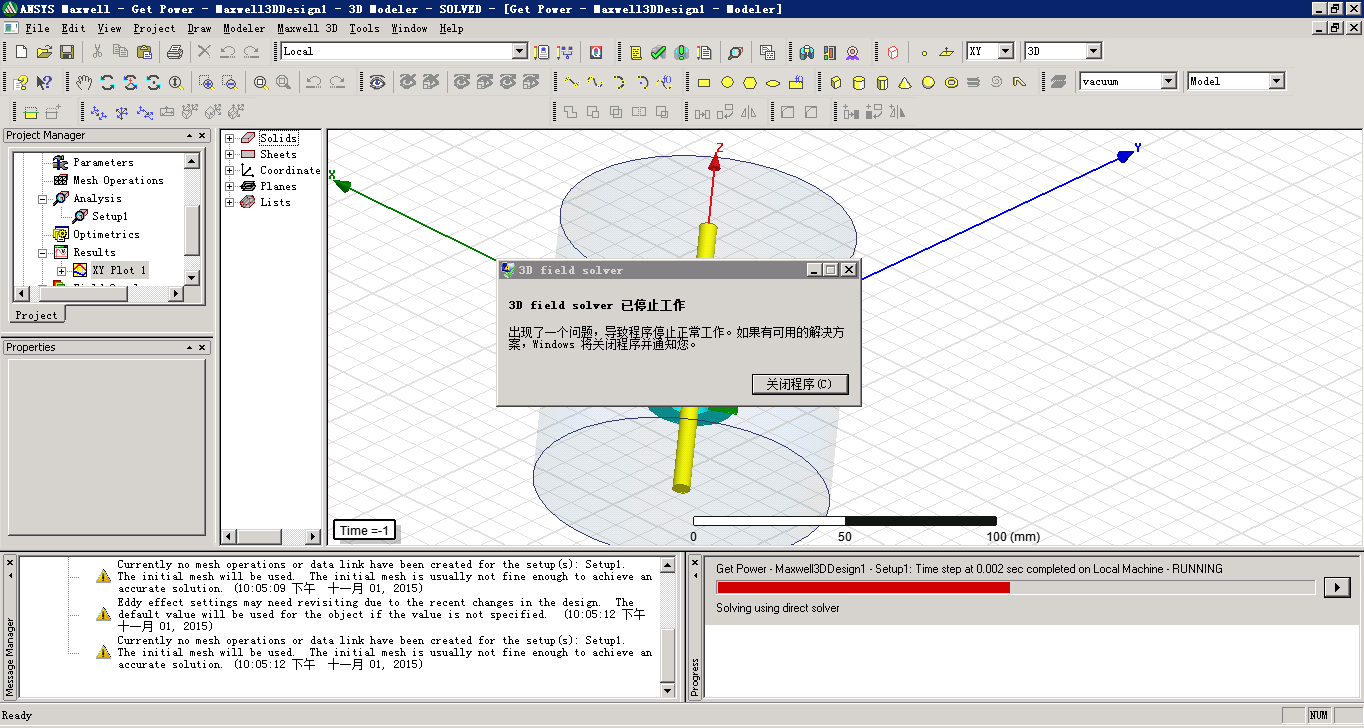Click the What's This help arrow icon
This screenshot has width=1364, height=728.
(44, 82)
